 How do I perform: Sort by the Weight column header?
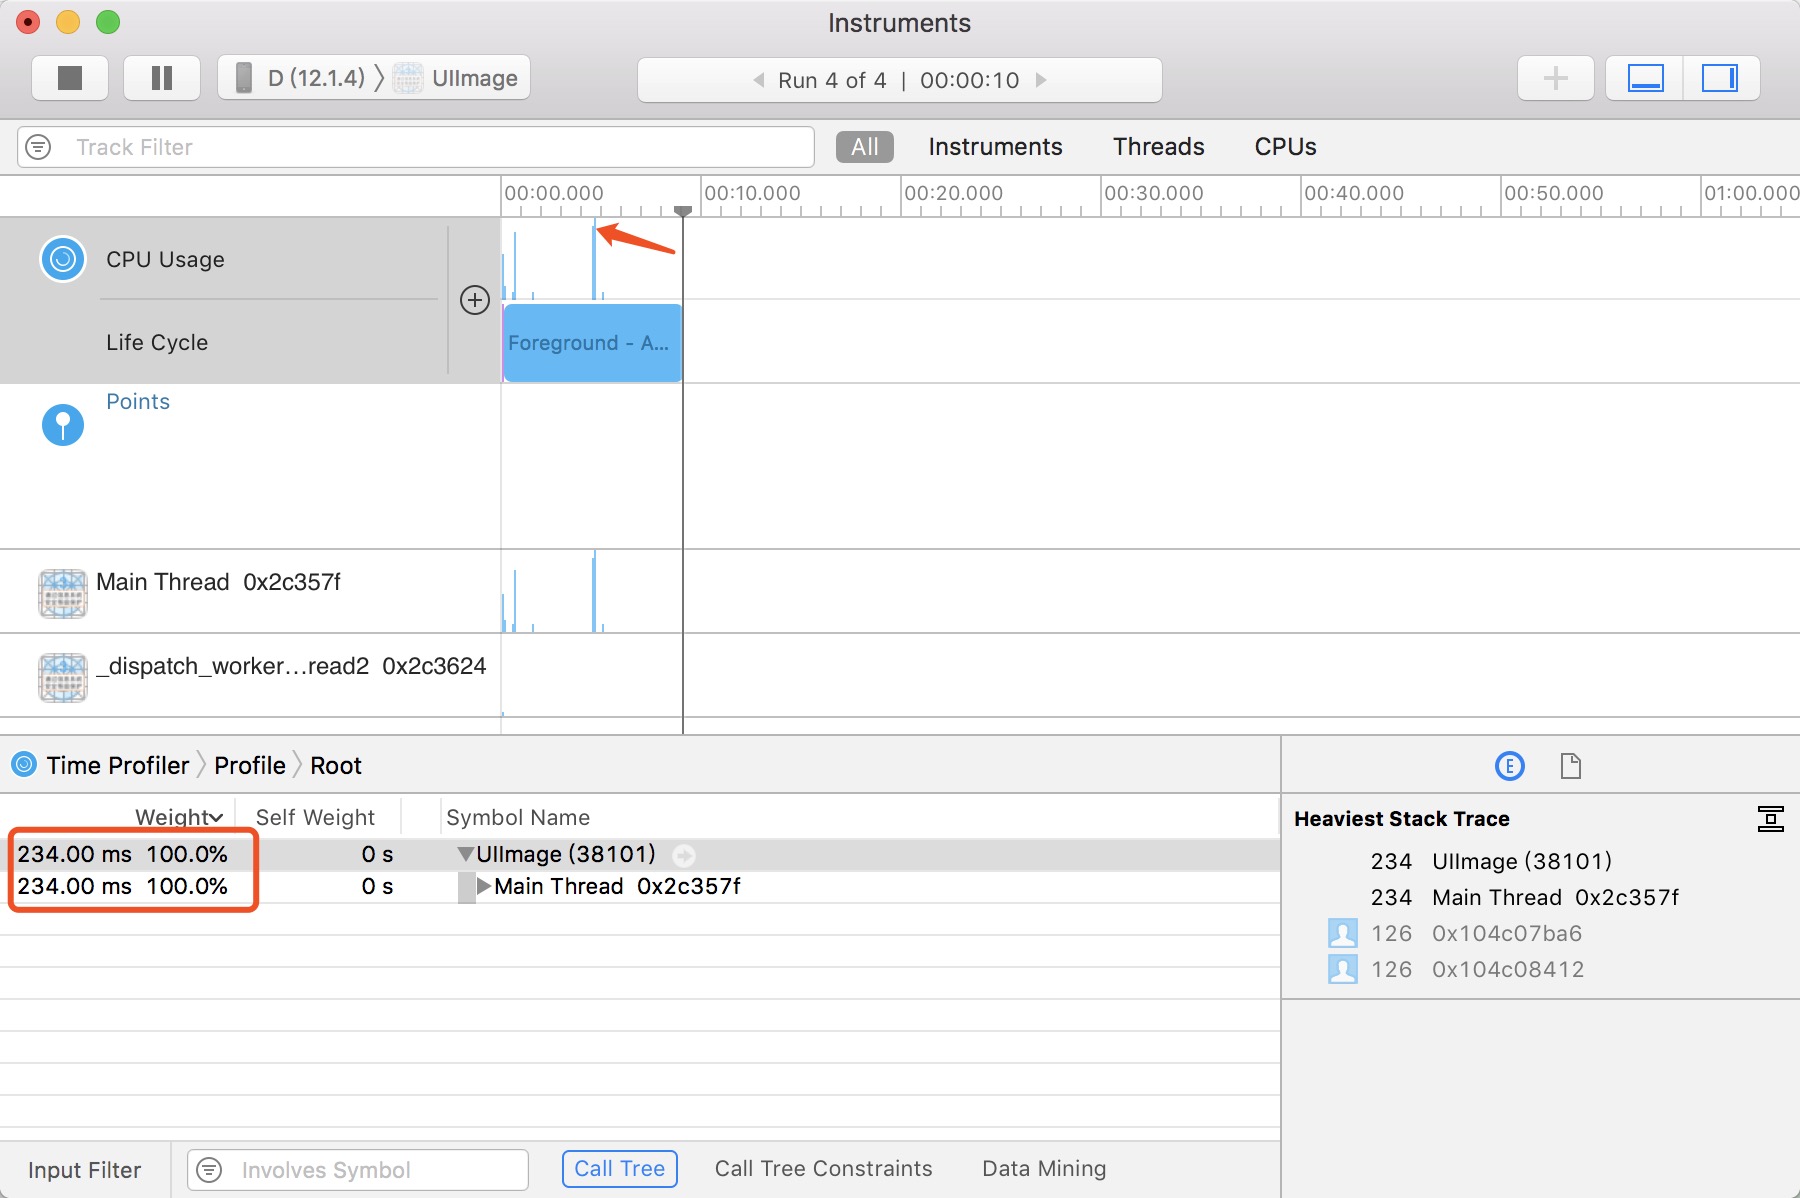[x=179, y=817]
